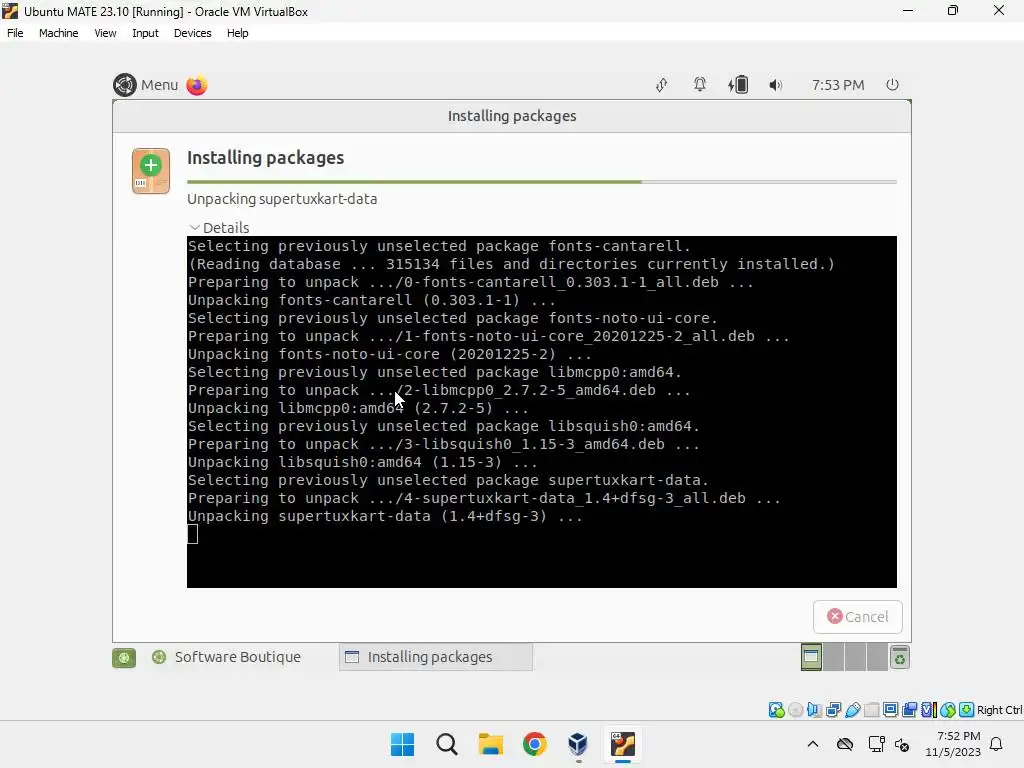
Task: Click the VirtualBox keyboard capture arrow indicator
Action: [967, 710]
